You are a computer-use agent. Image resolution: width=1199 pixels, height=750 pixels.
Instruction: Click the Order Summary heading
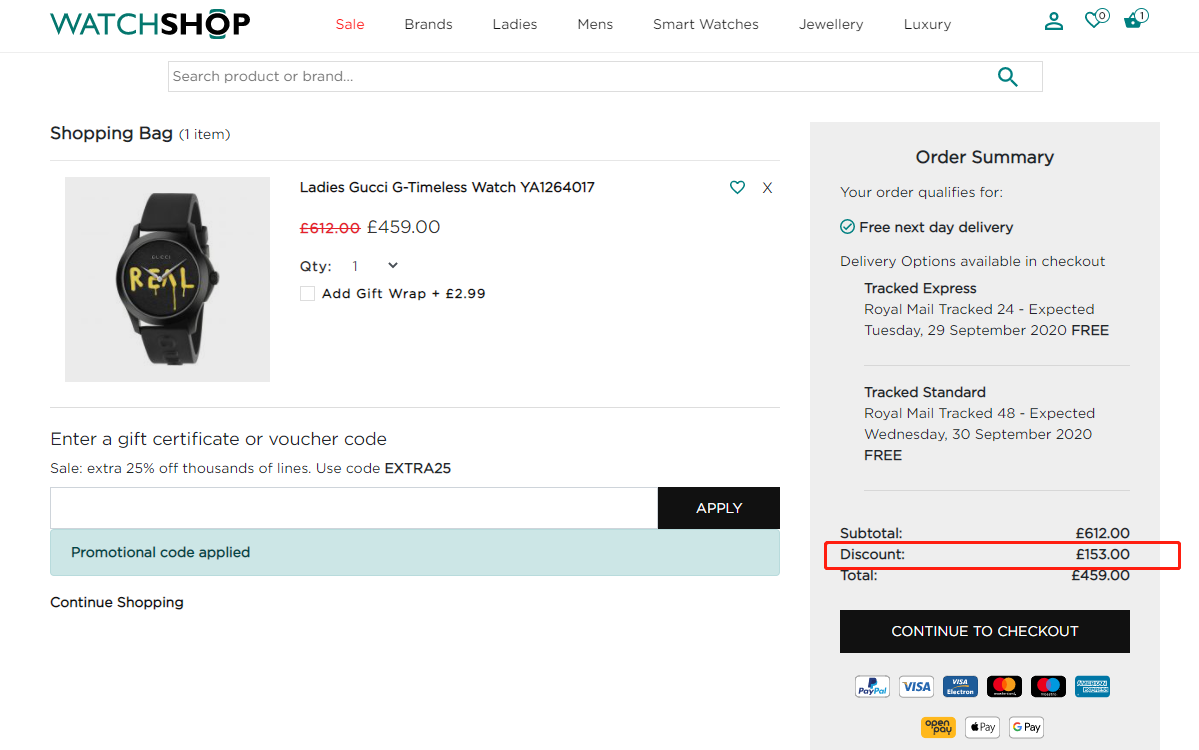(x=985, y=157)
